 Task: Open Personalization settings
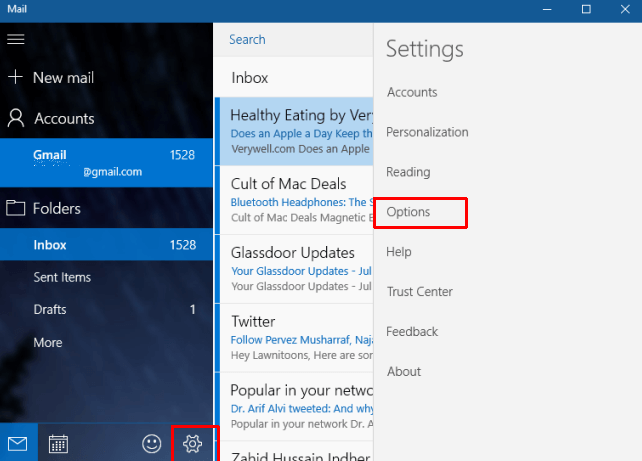pyautogui.click(x=427, y=132)
